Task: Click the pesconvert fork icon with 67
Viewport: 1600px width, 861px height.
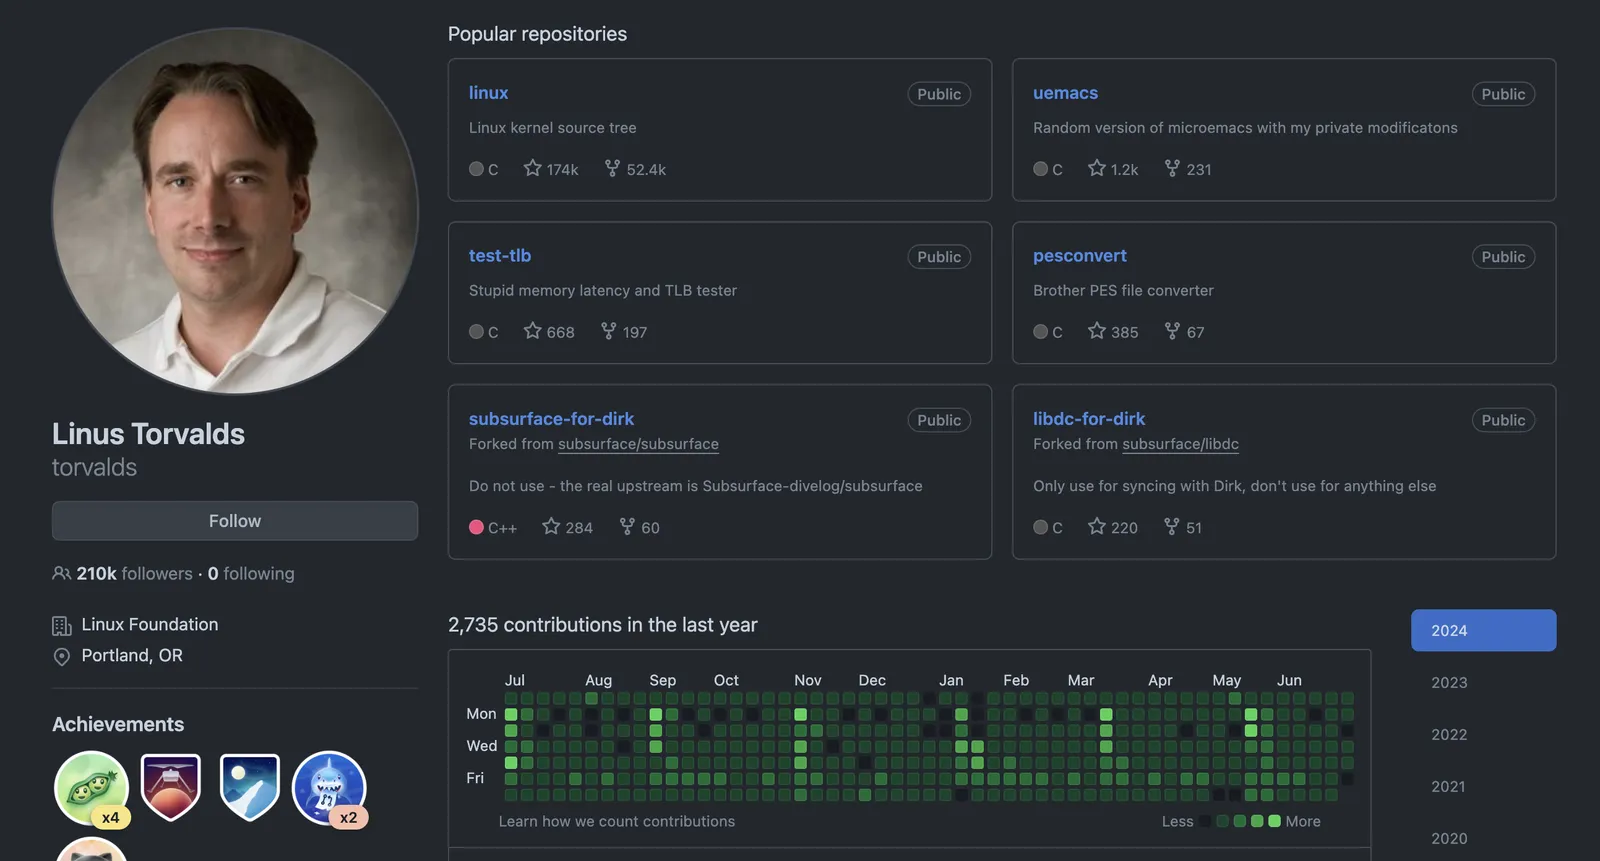Action: pos(1172,331)
